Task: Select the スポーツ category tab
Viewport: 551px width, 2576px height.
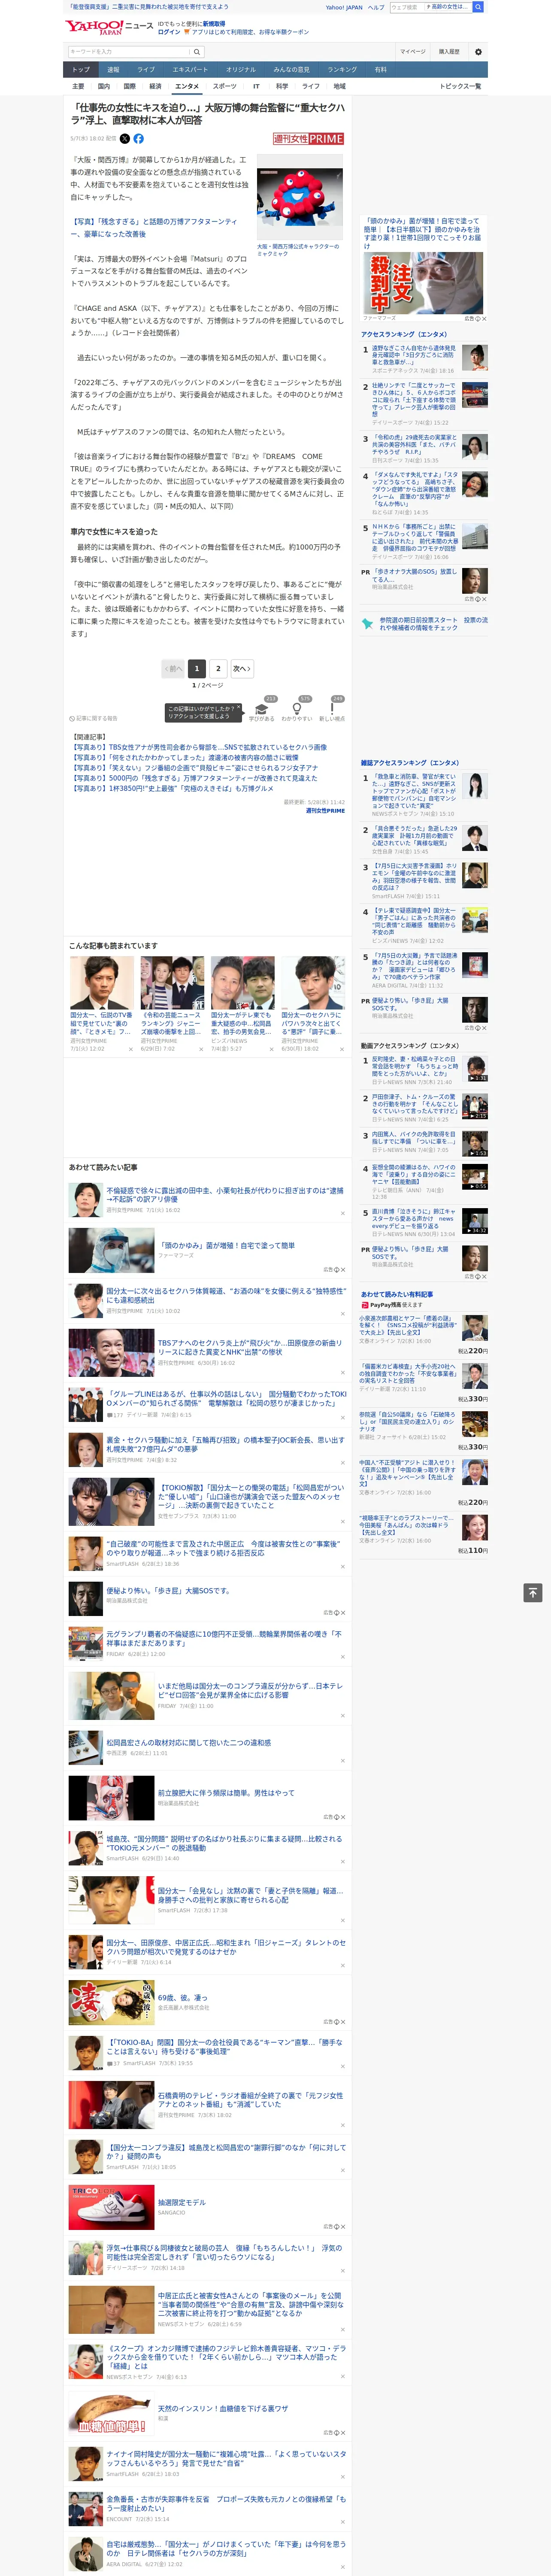Action: pos(225,86)
